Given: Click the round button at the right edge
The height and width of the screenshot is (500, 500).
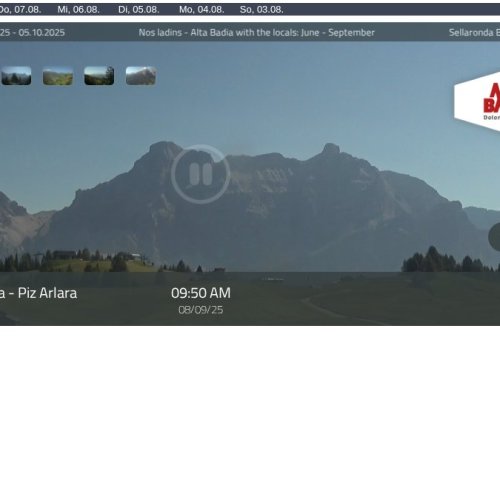Looking at the screenshot, I should click(x=494, y=237).
